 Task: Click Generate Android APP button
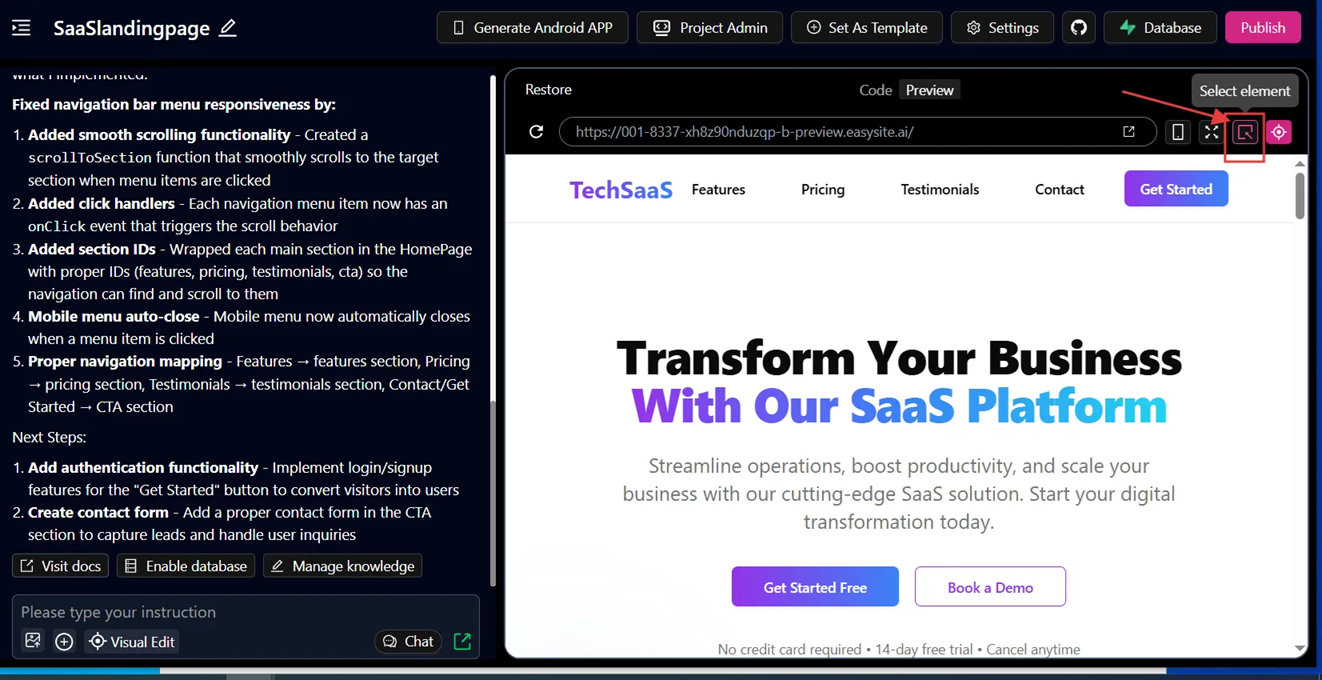pos(532,28)
